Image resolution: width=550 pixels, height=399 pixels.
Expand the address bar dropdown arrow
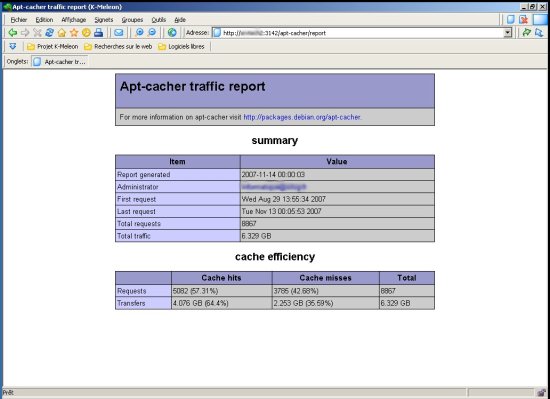(x=508, y=33)
